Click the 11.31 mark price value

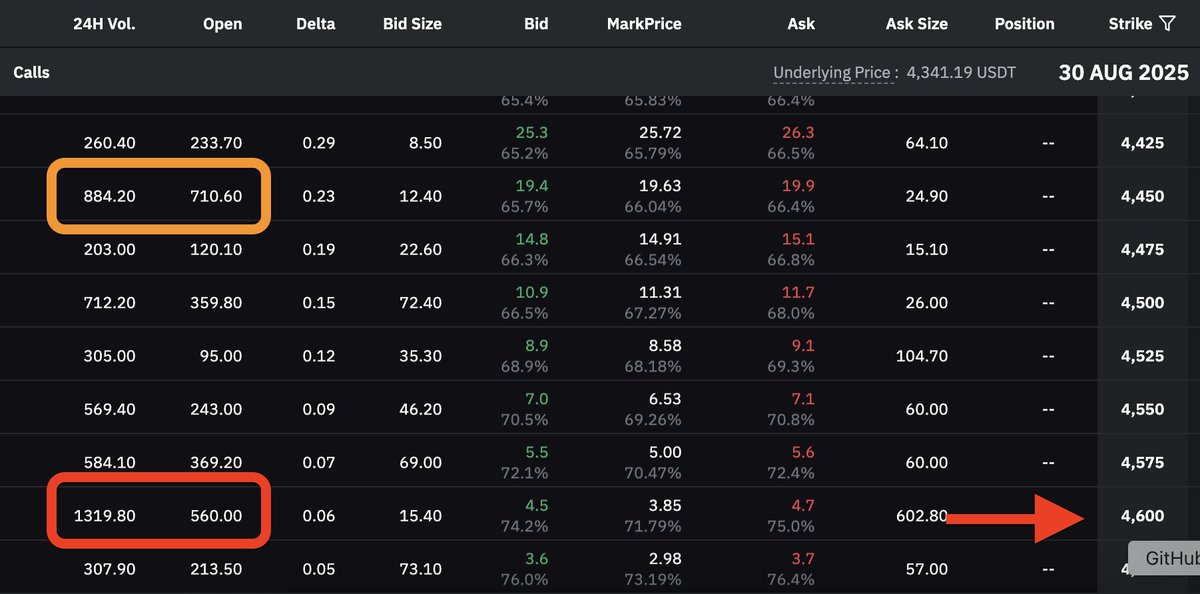click(658, 292)
